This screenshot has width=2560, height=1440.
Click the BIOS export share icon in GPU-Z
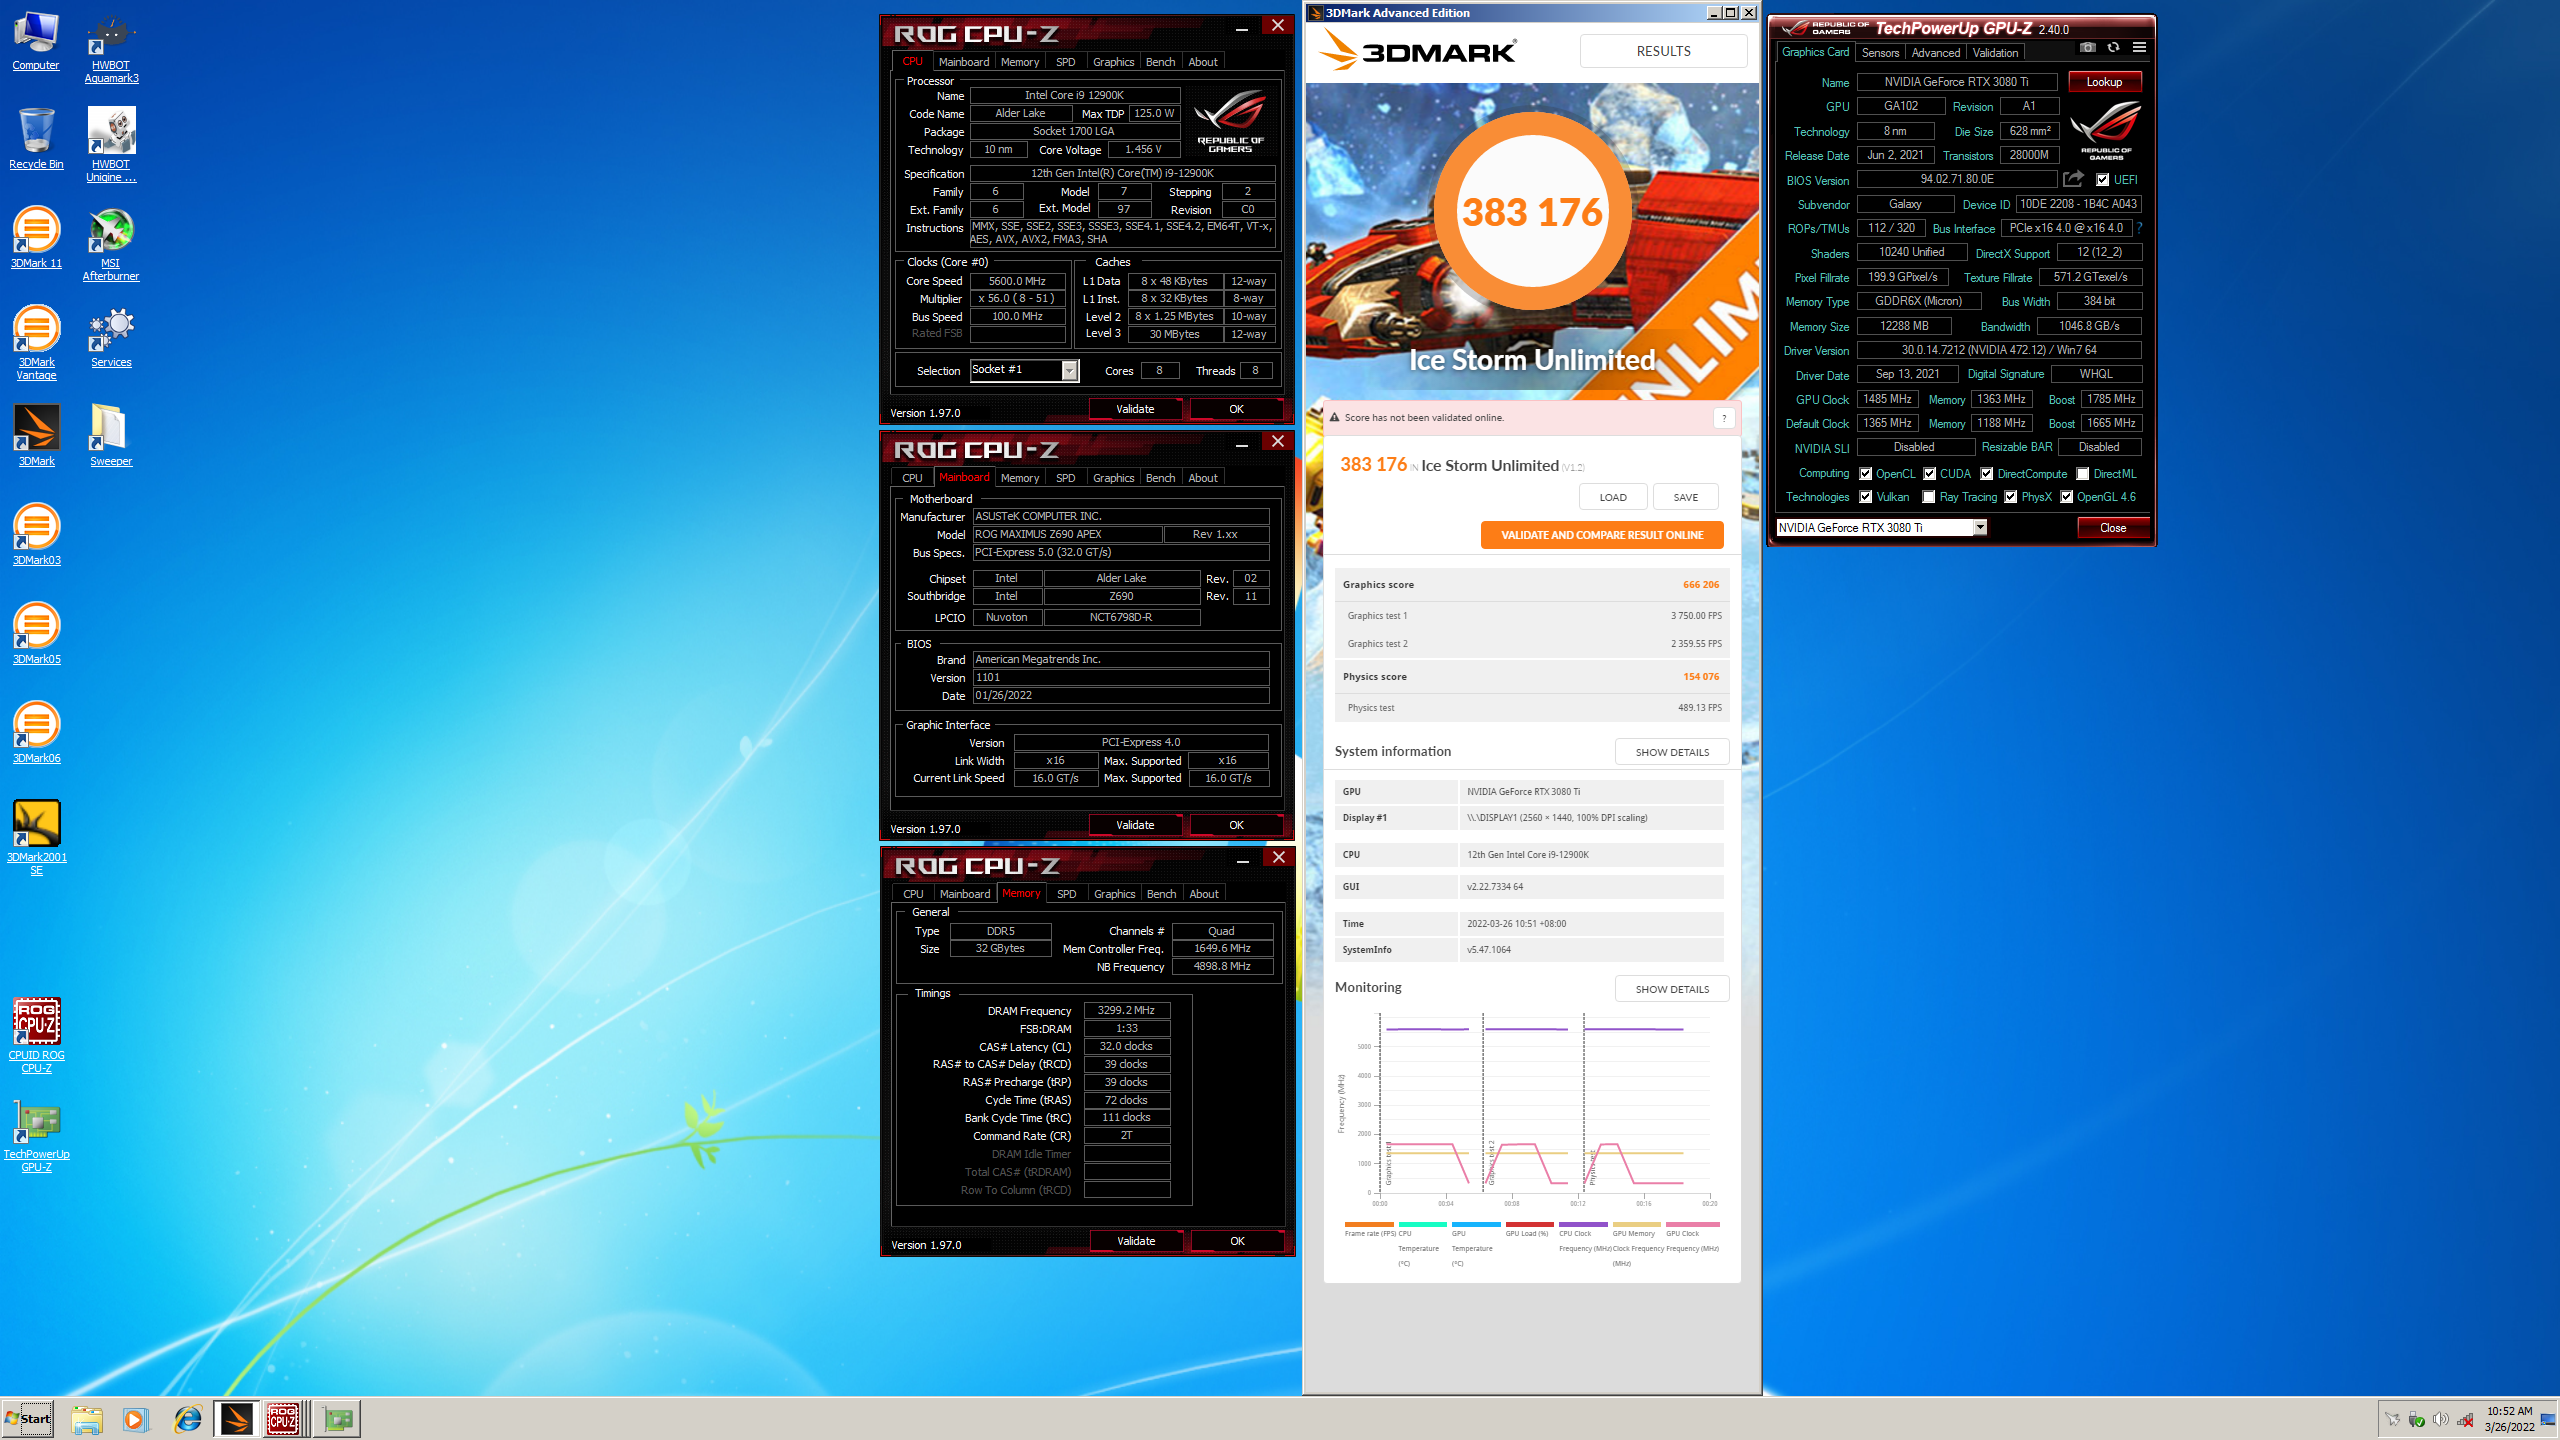tap(2074, 179)
